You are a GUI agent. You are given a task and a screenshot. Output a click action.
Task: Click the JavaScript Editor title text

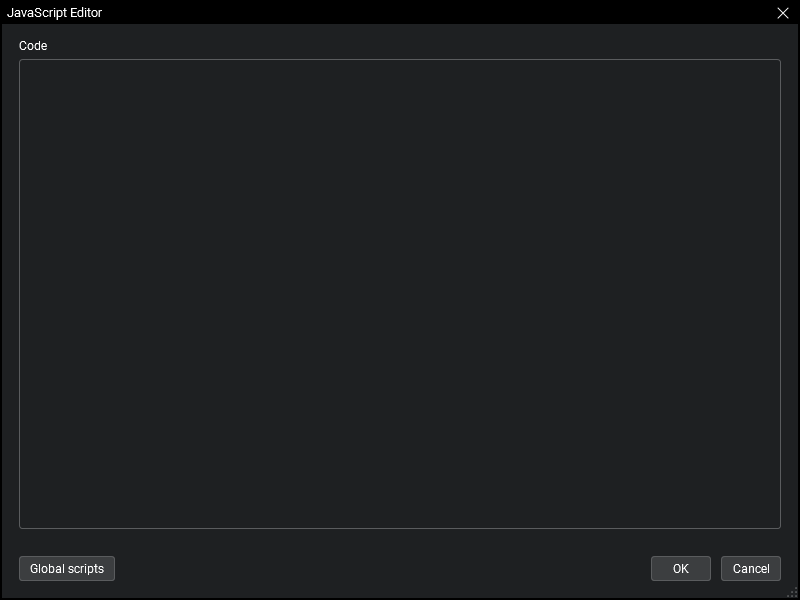(x=54, y=13)
